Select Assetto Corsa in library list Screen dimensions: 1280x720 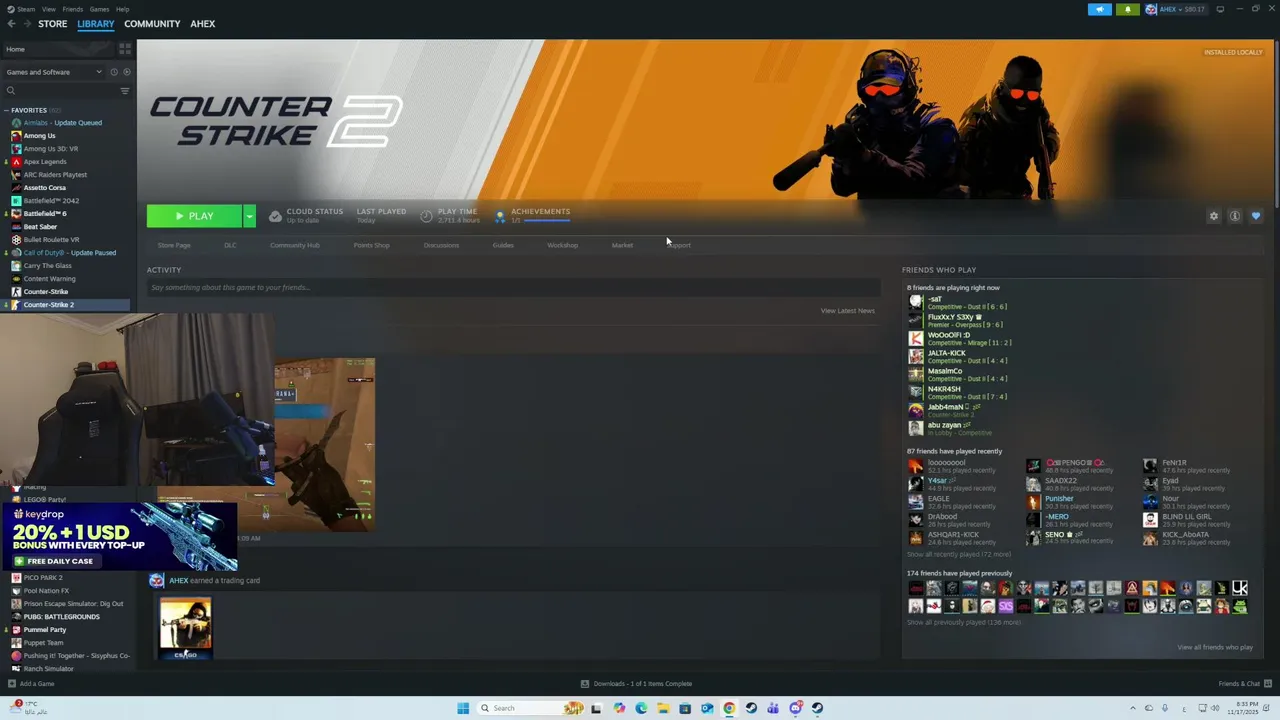tap(45, 188)
